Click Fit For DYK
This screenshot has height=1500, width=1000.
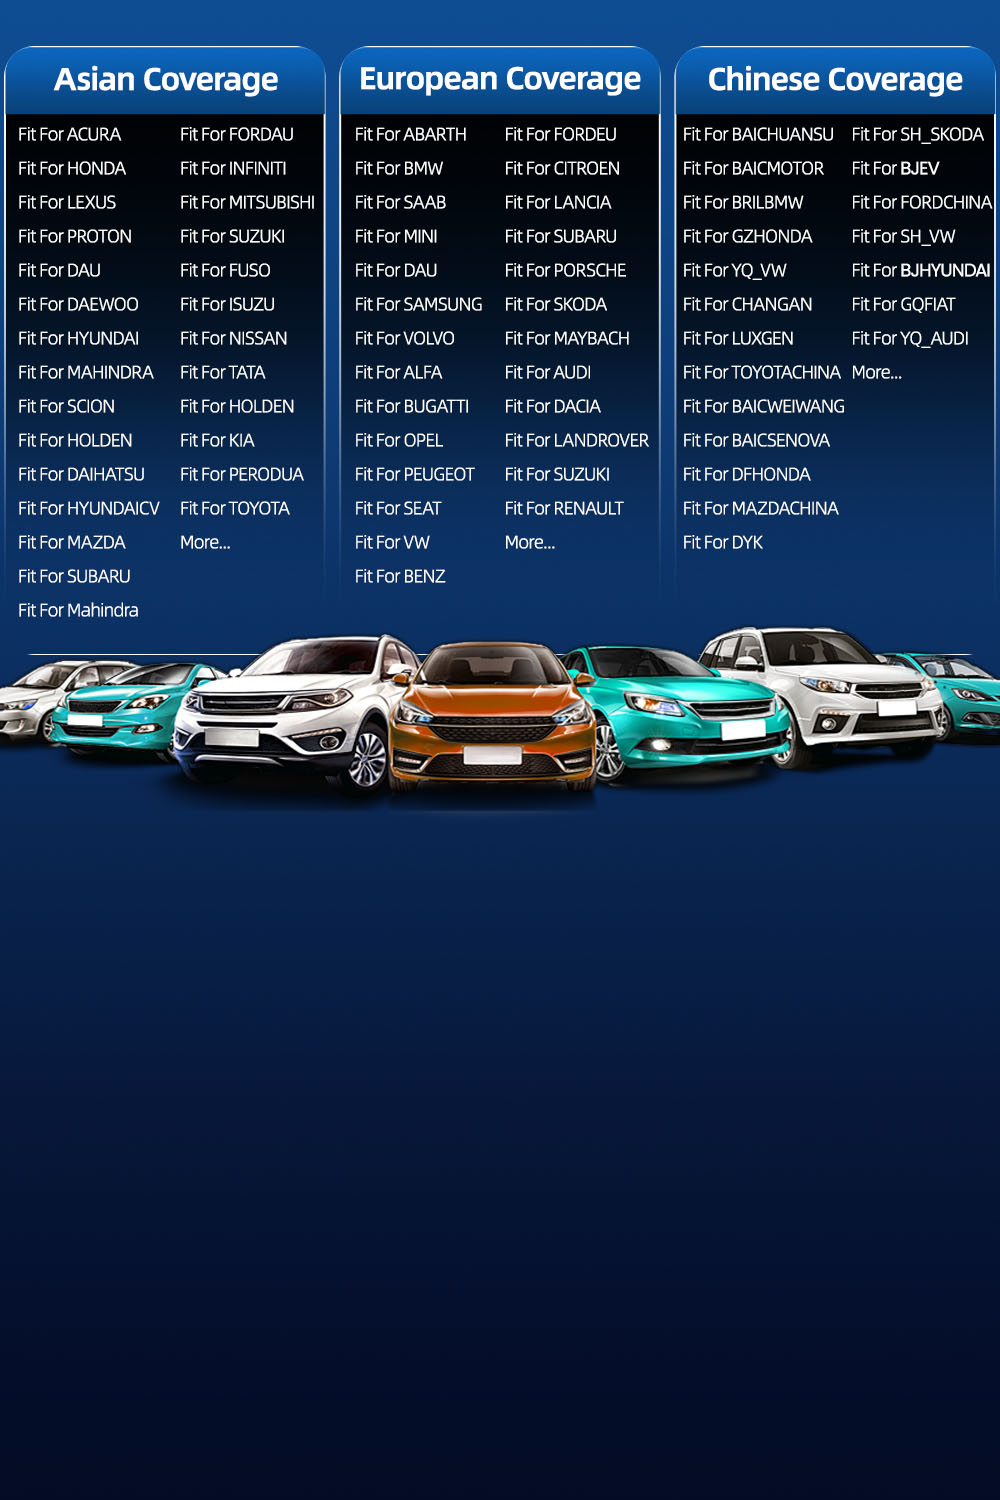pyautogui.click(x=722, y=543)
